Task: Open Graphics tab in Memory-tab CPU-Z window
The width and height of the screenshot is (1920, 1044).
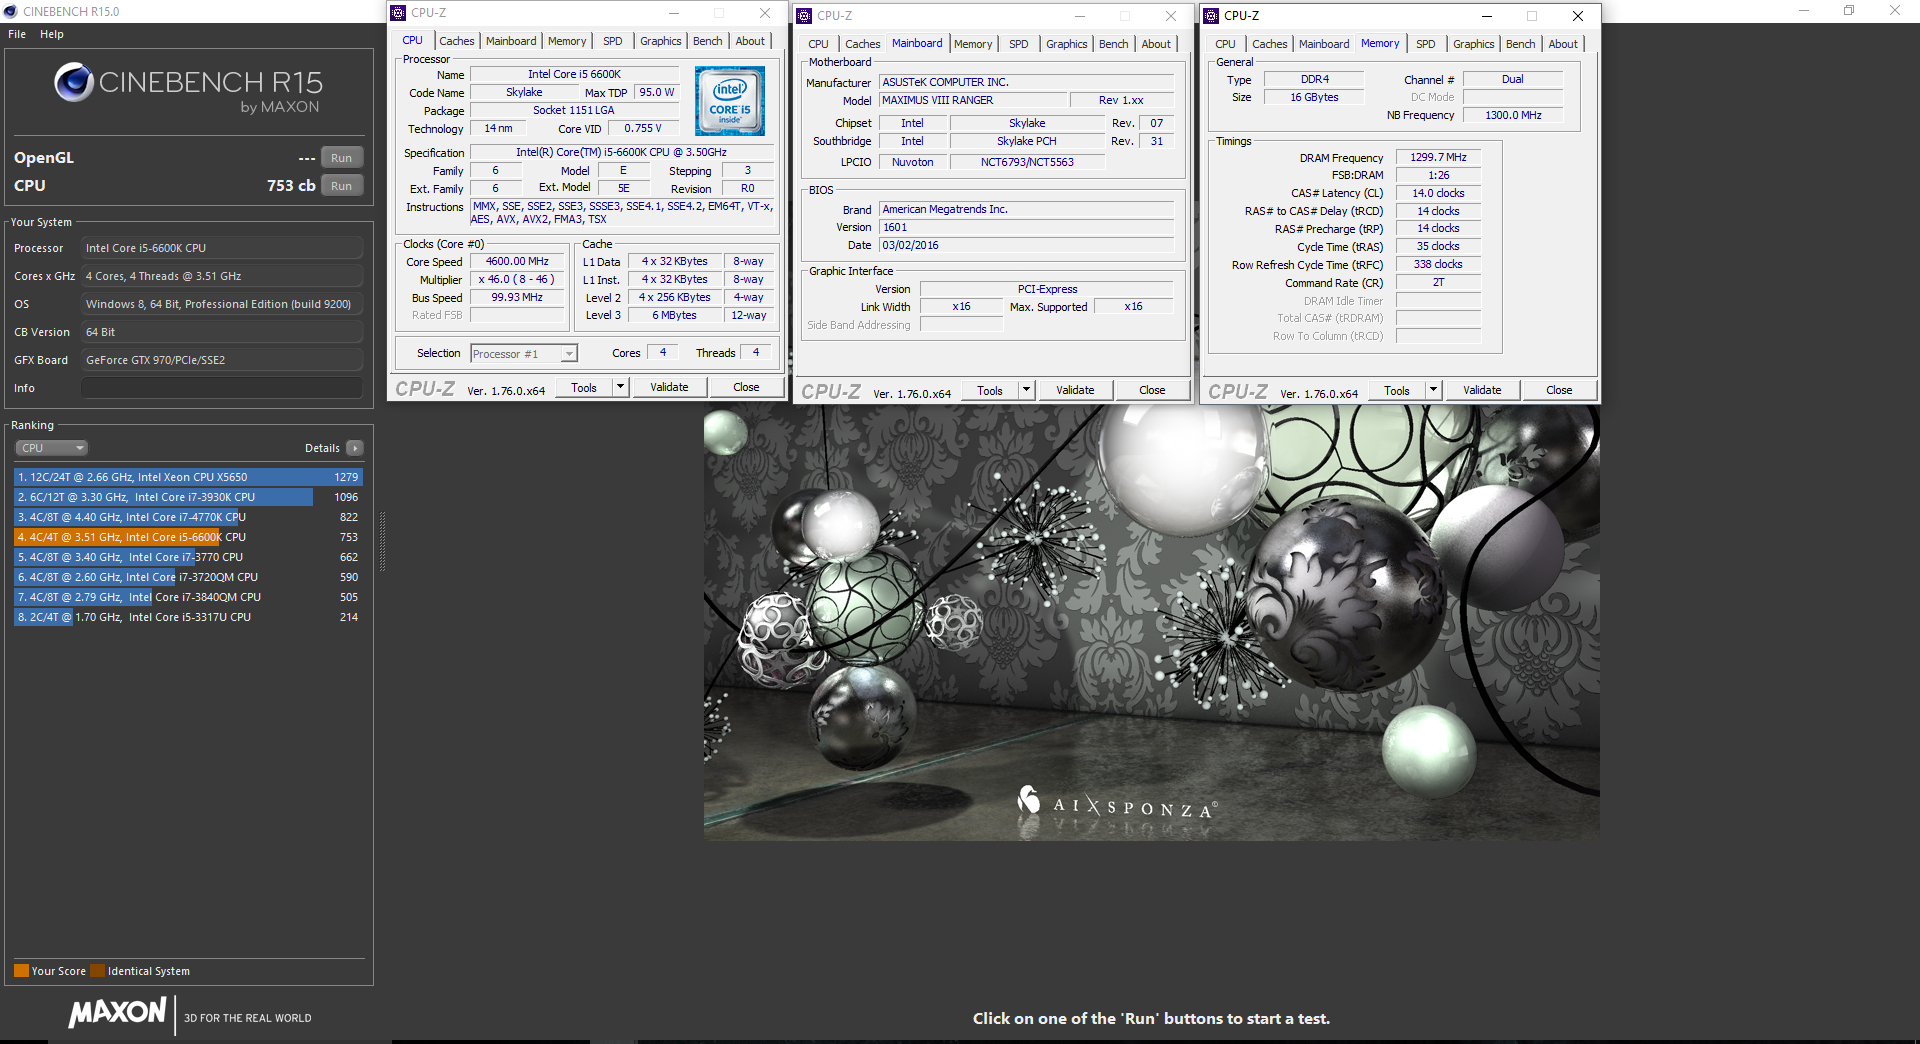Action: [x=1474, y=44]
